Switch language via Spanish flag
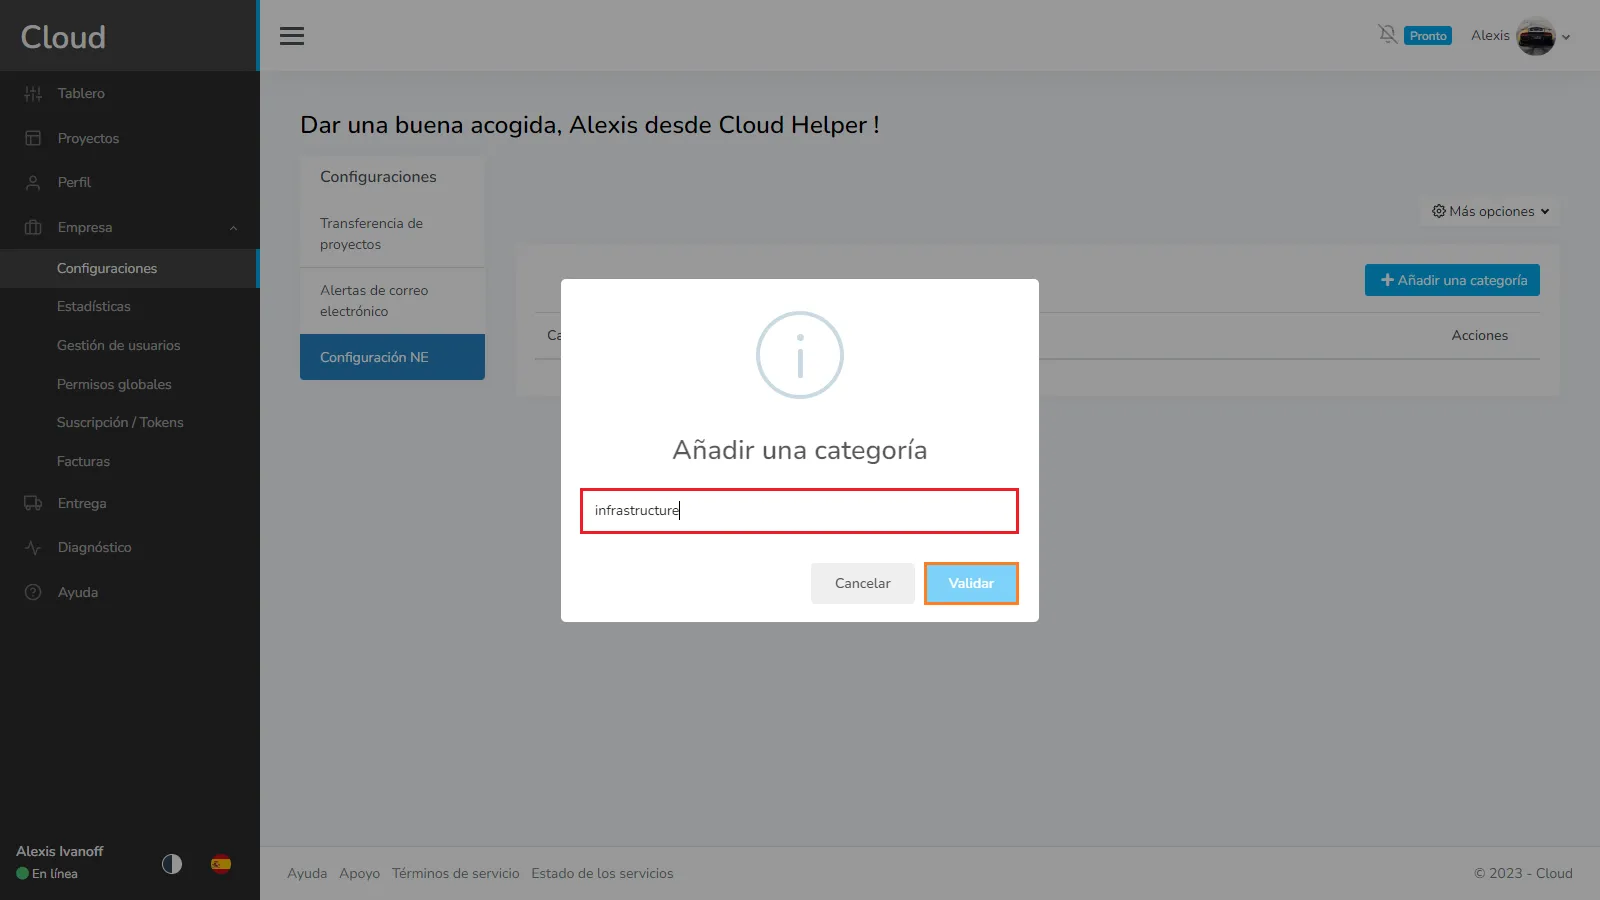 coord(221,864)
